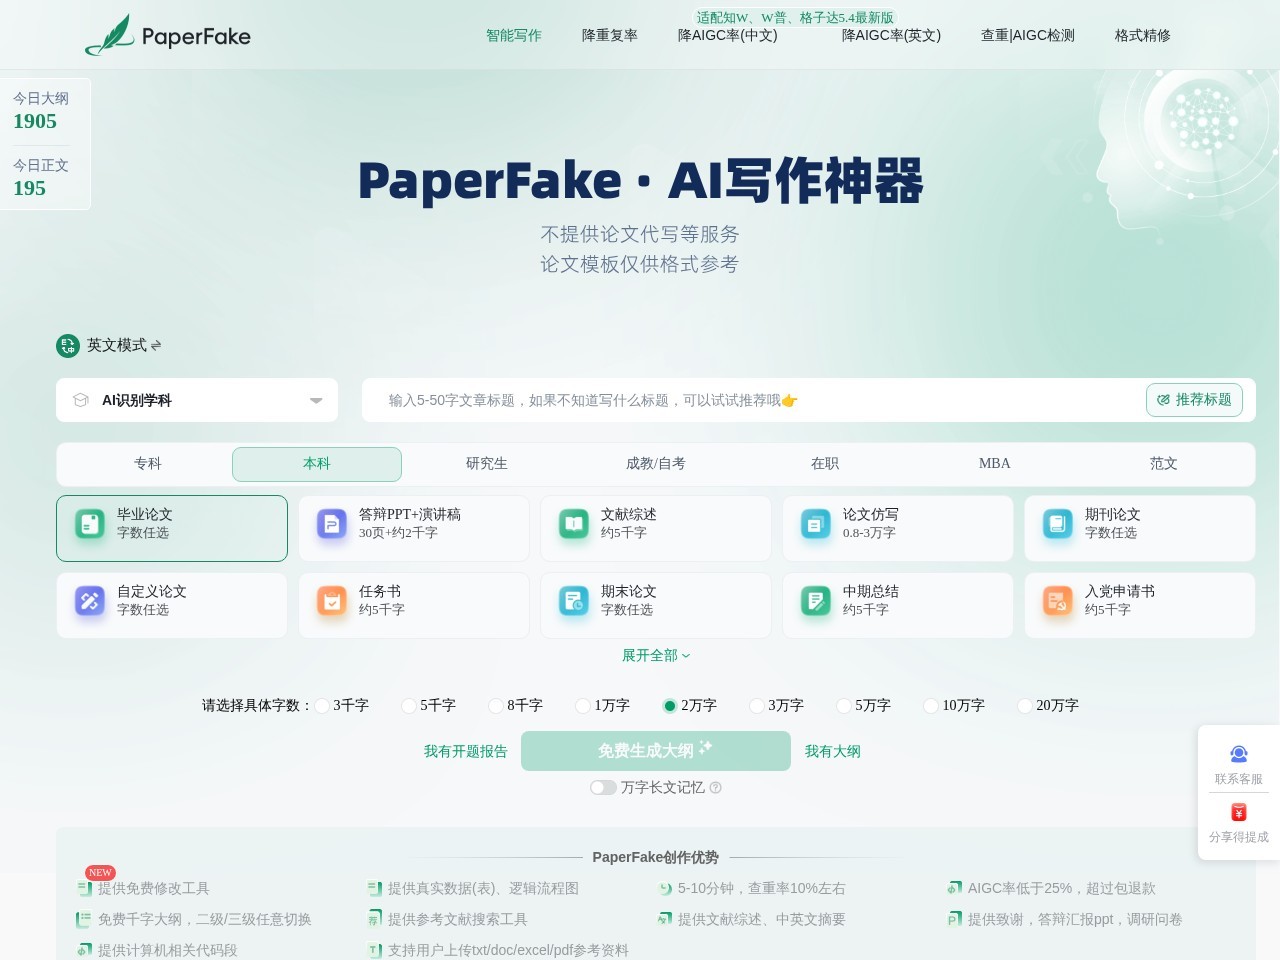Click the 我有大纲 link

[x=833, y=751]
